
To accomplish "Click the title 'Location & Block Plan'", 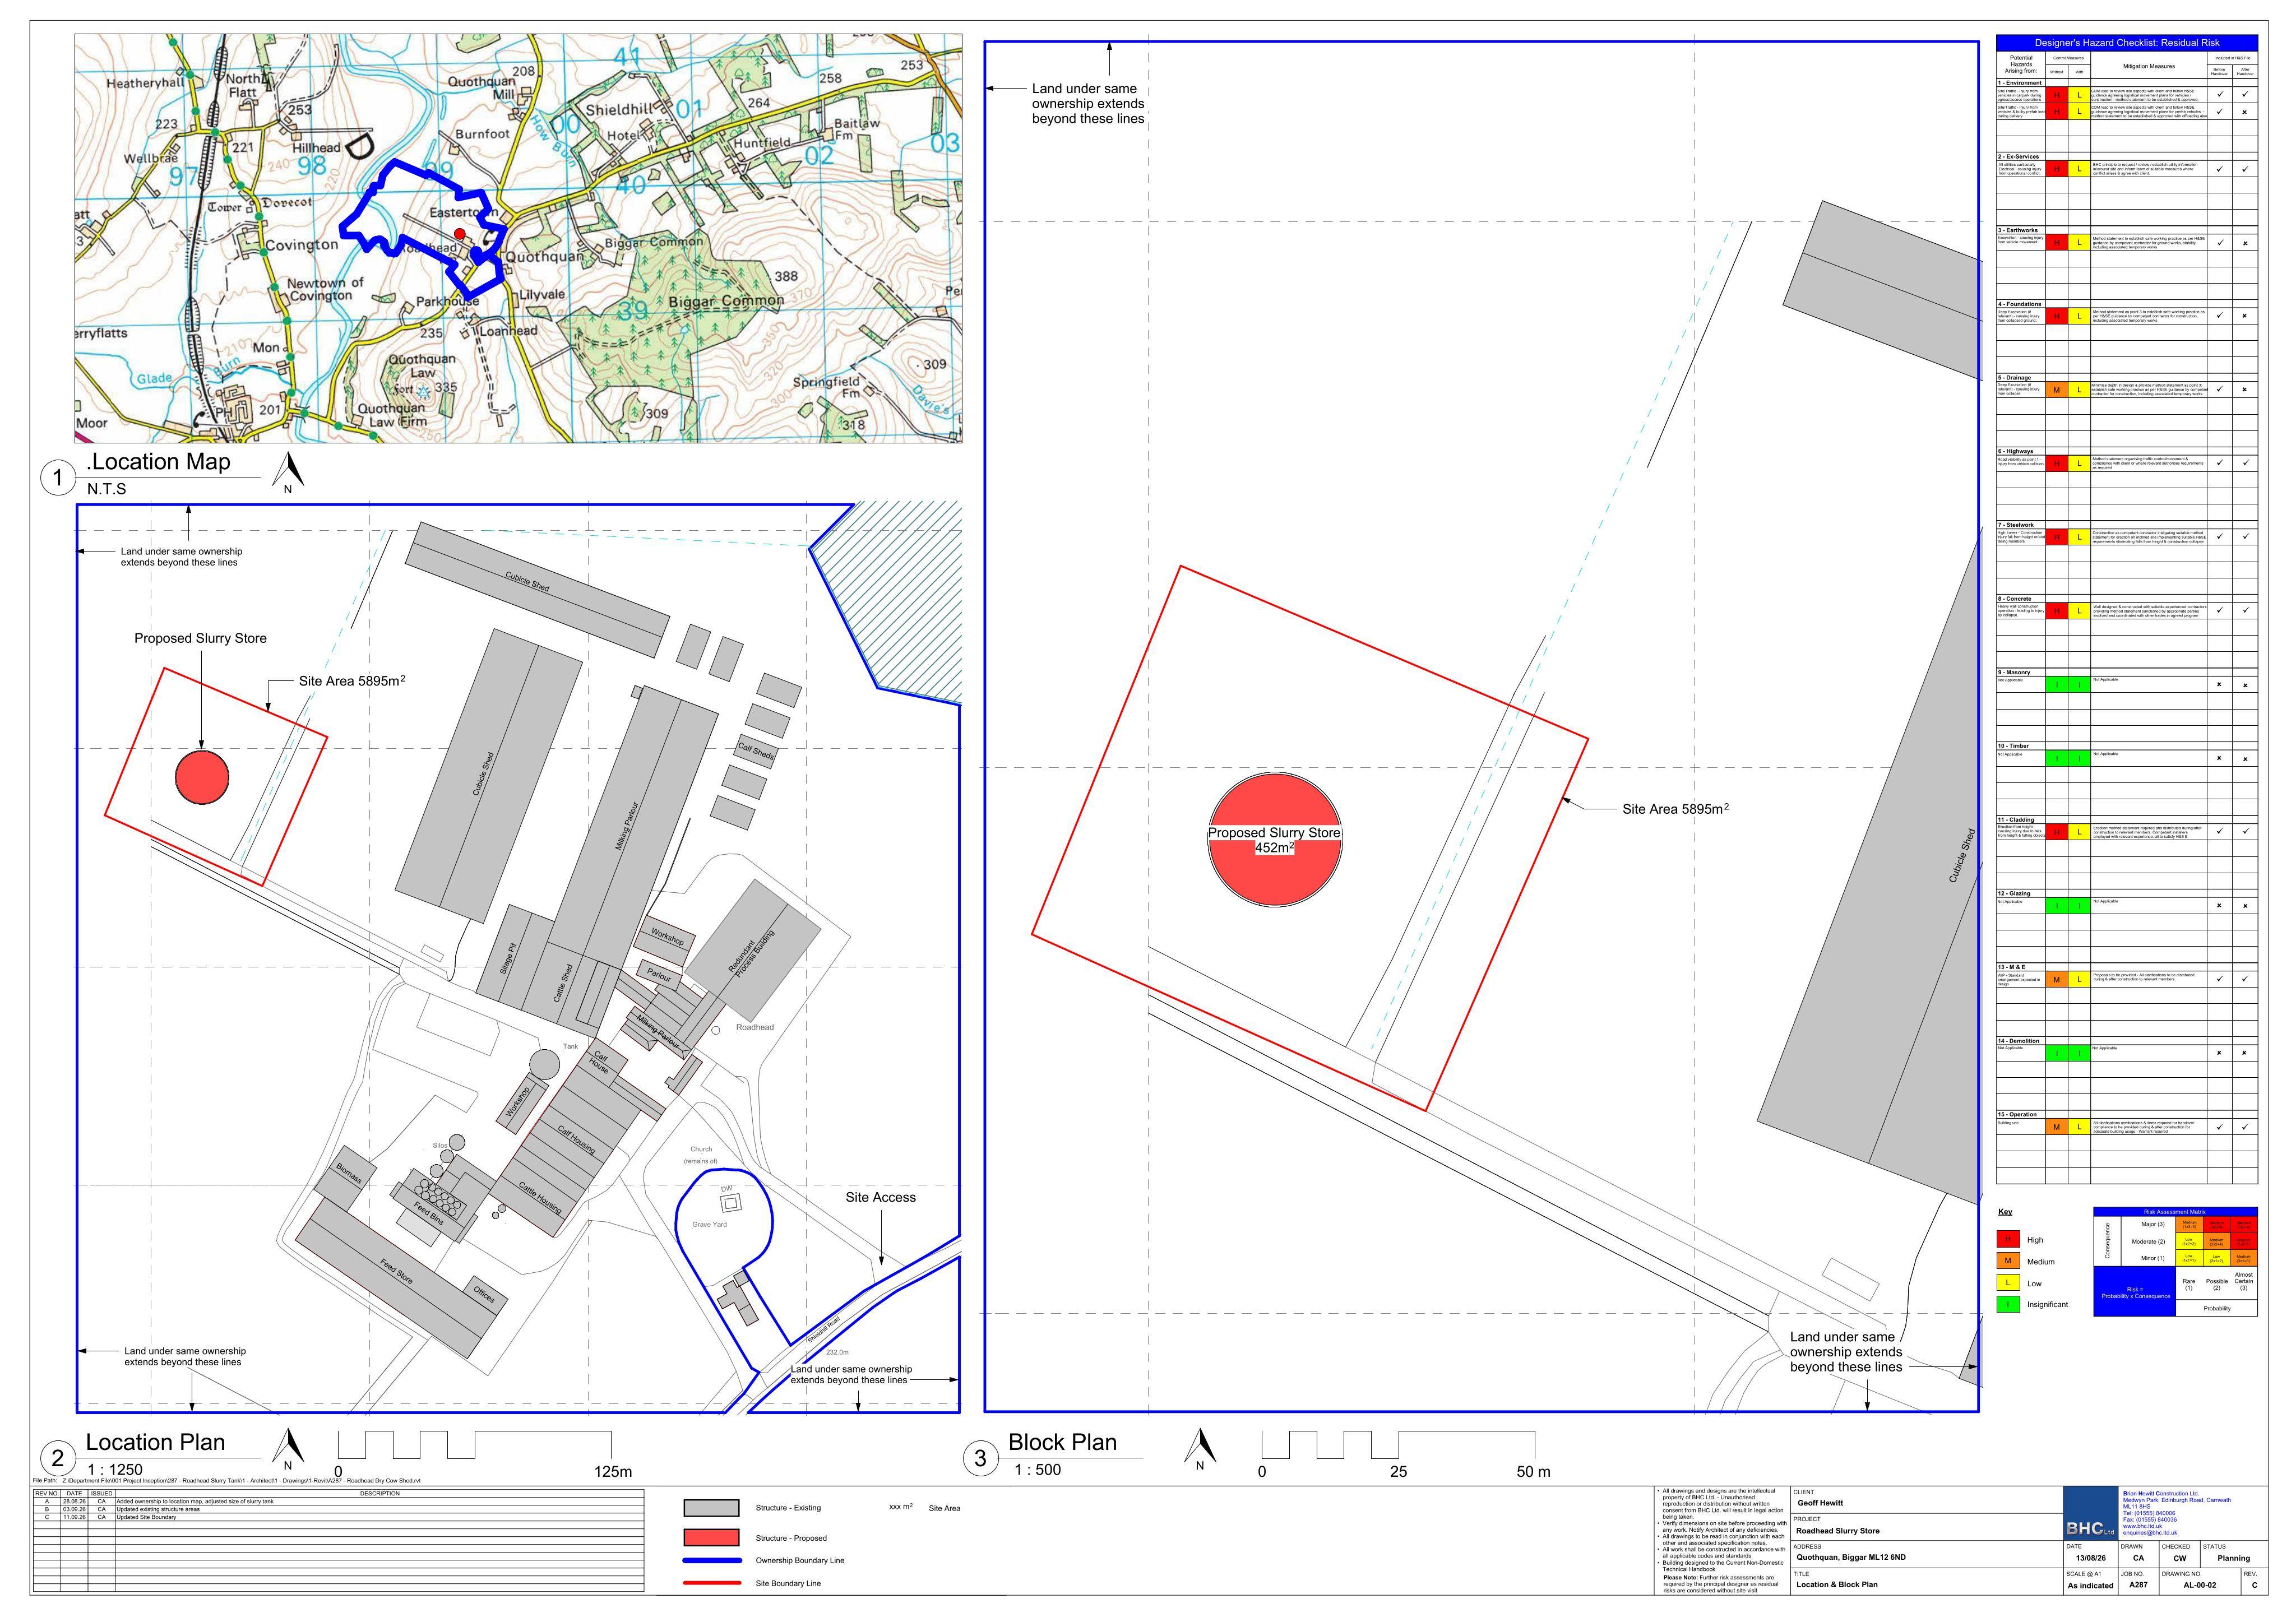I will (1837, 1585).
